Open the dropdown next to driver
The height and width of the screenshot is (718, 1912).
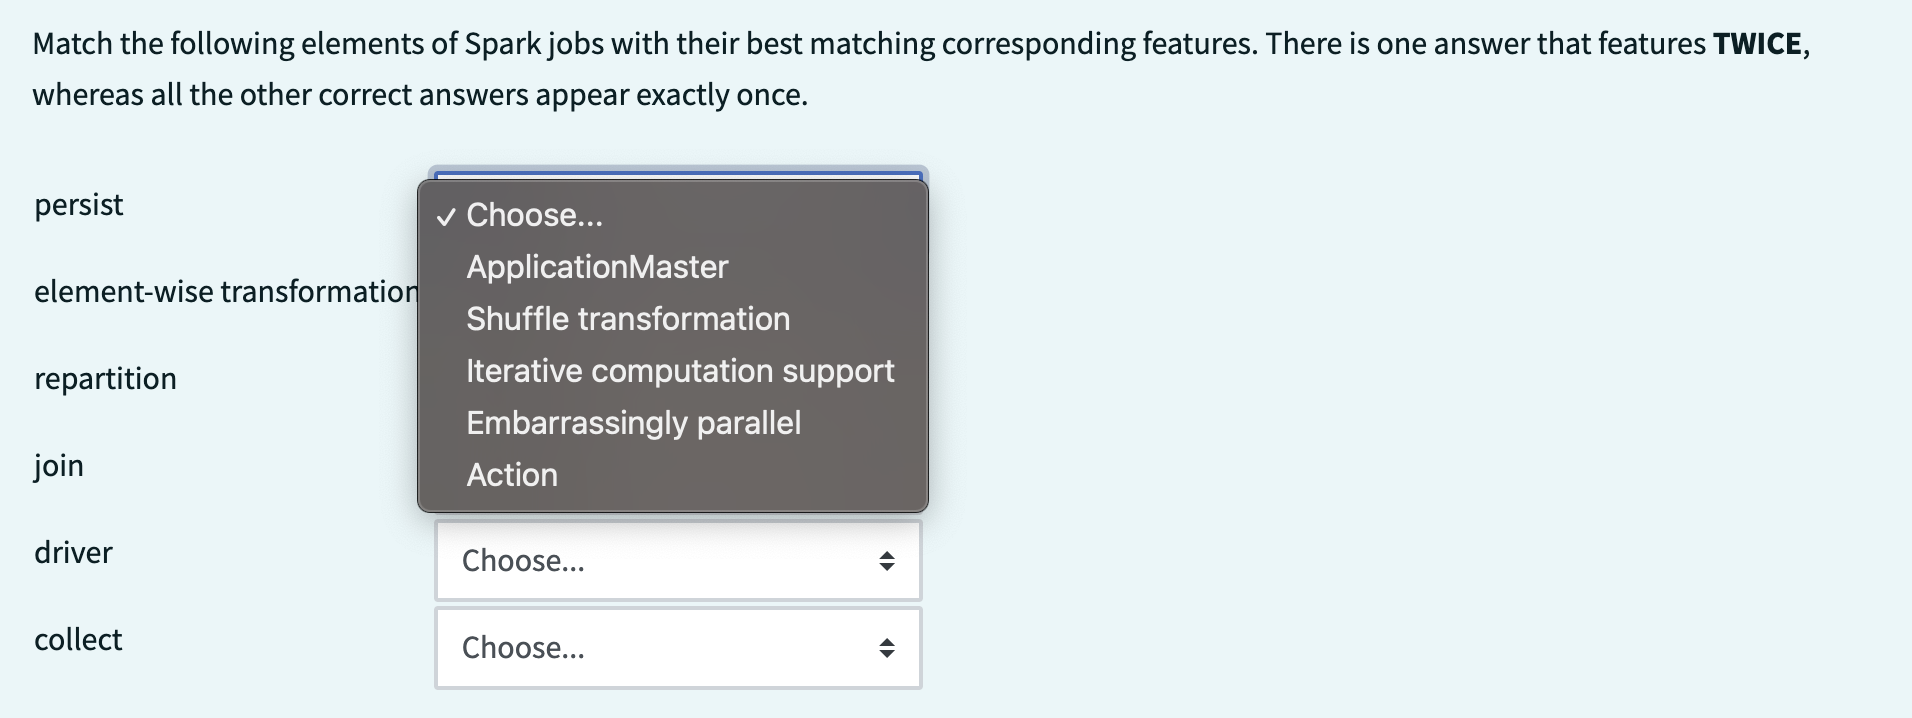(676, 560)
